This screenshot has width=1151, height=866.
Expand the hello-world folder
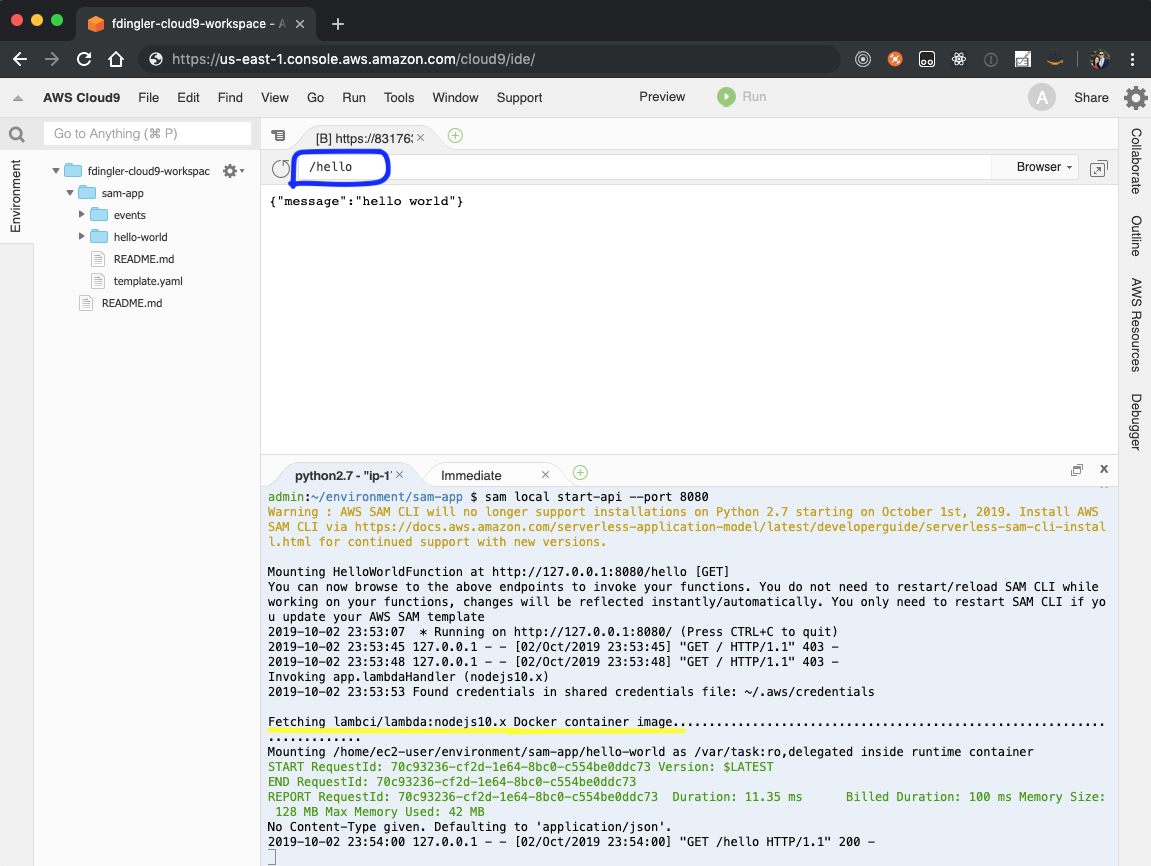coord(81,237)
